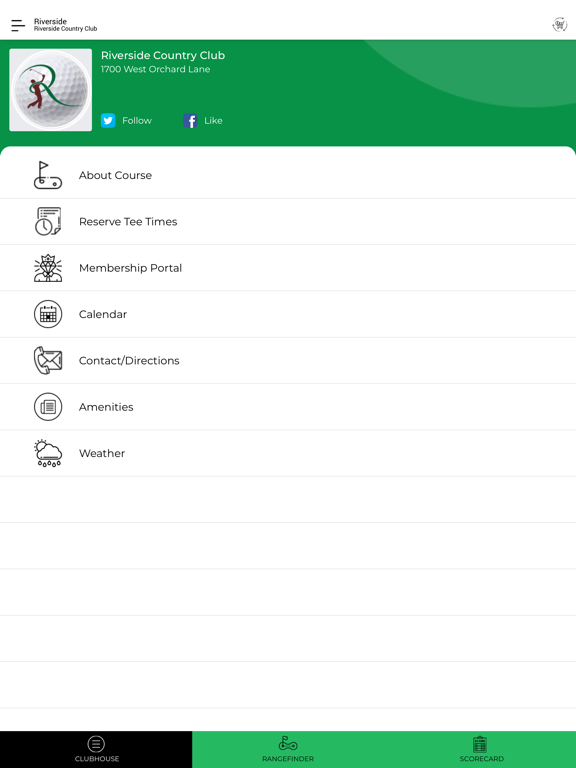Viewport: 576px width, 768px height.
Task: Click the Calendar icon
Action: click(x=48, y=314)
